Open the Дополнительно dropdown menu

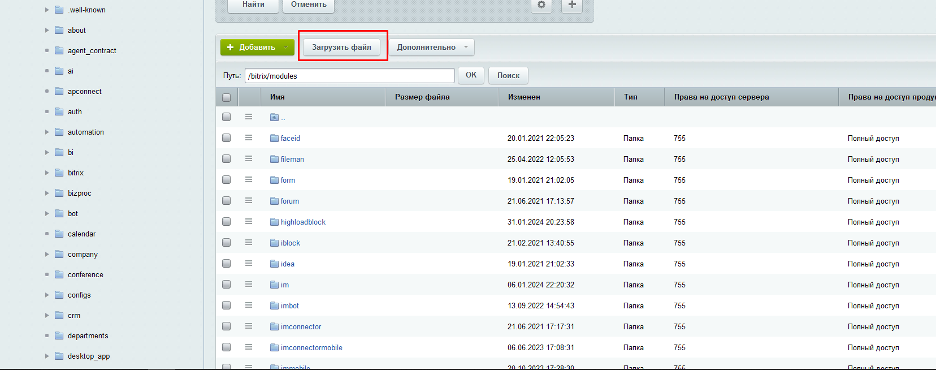[x=432, y=48]
